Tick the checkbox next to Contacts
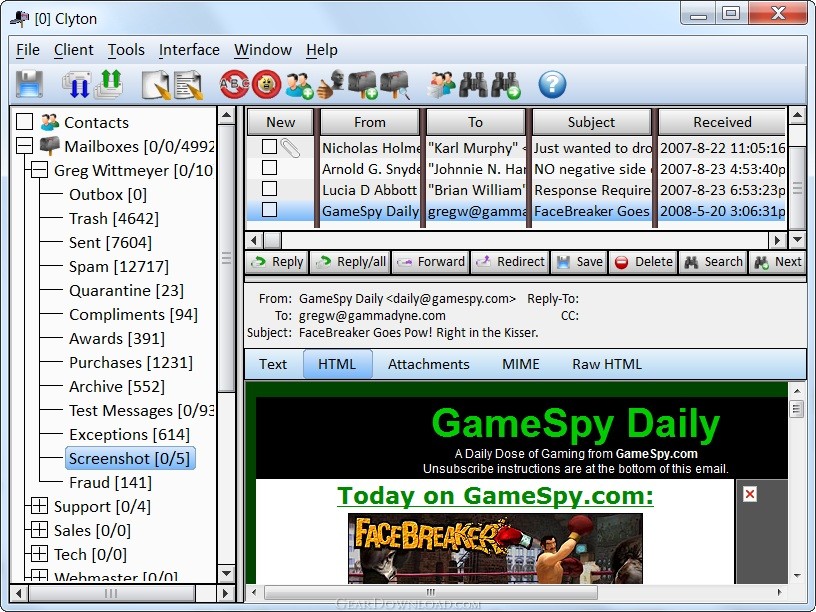Screen dimensions: 816x612 24,122
